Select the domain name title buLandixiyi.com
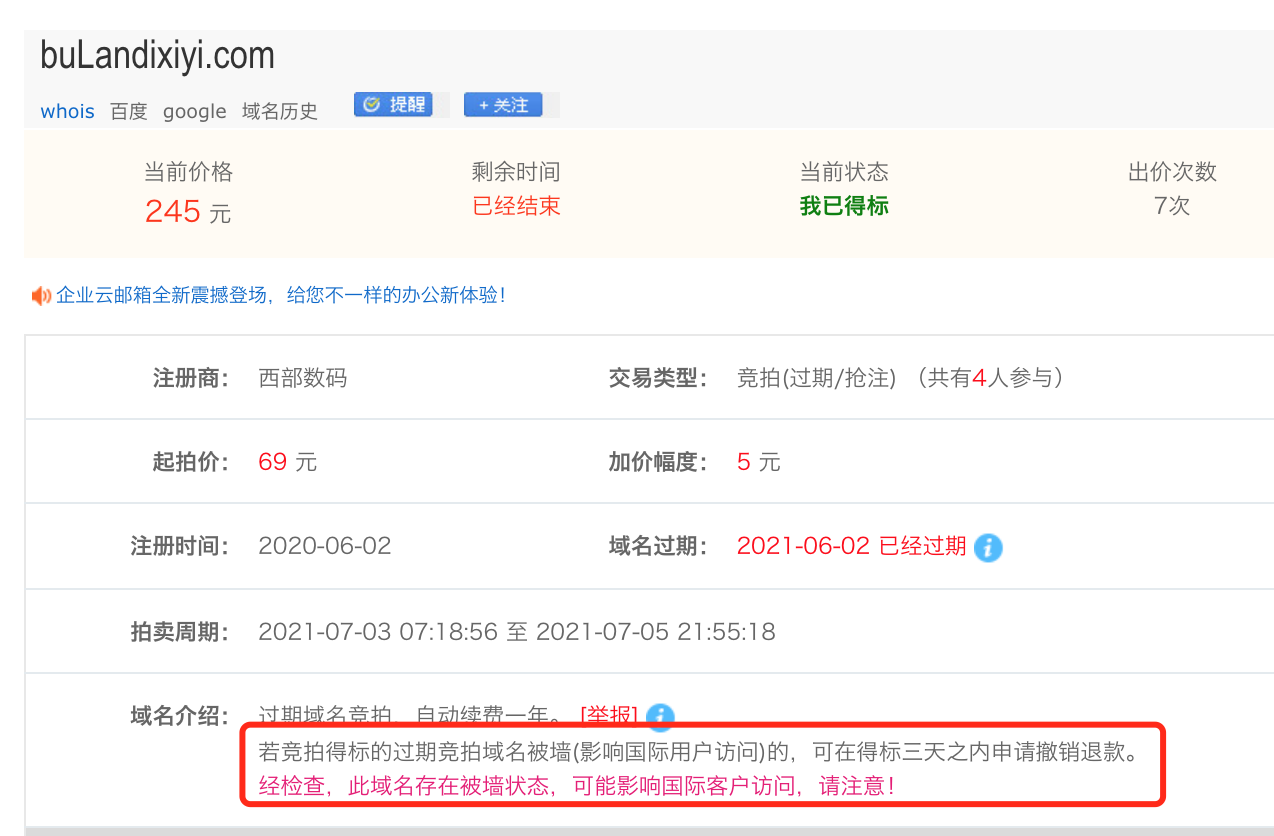The image size is (1274, 836). 156,57
